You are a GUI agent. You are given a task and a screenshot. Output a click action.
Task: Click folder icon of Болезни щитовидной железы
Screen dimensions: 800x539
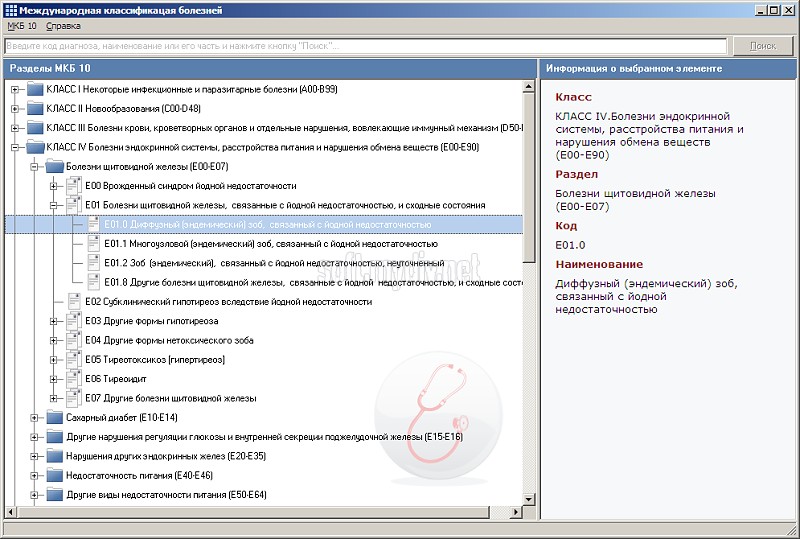coord(54,167)
